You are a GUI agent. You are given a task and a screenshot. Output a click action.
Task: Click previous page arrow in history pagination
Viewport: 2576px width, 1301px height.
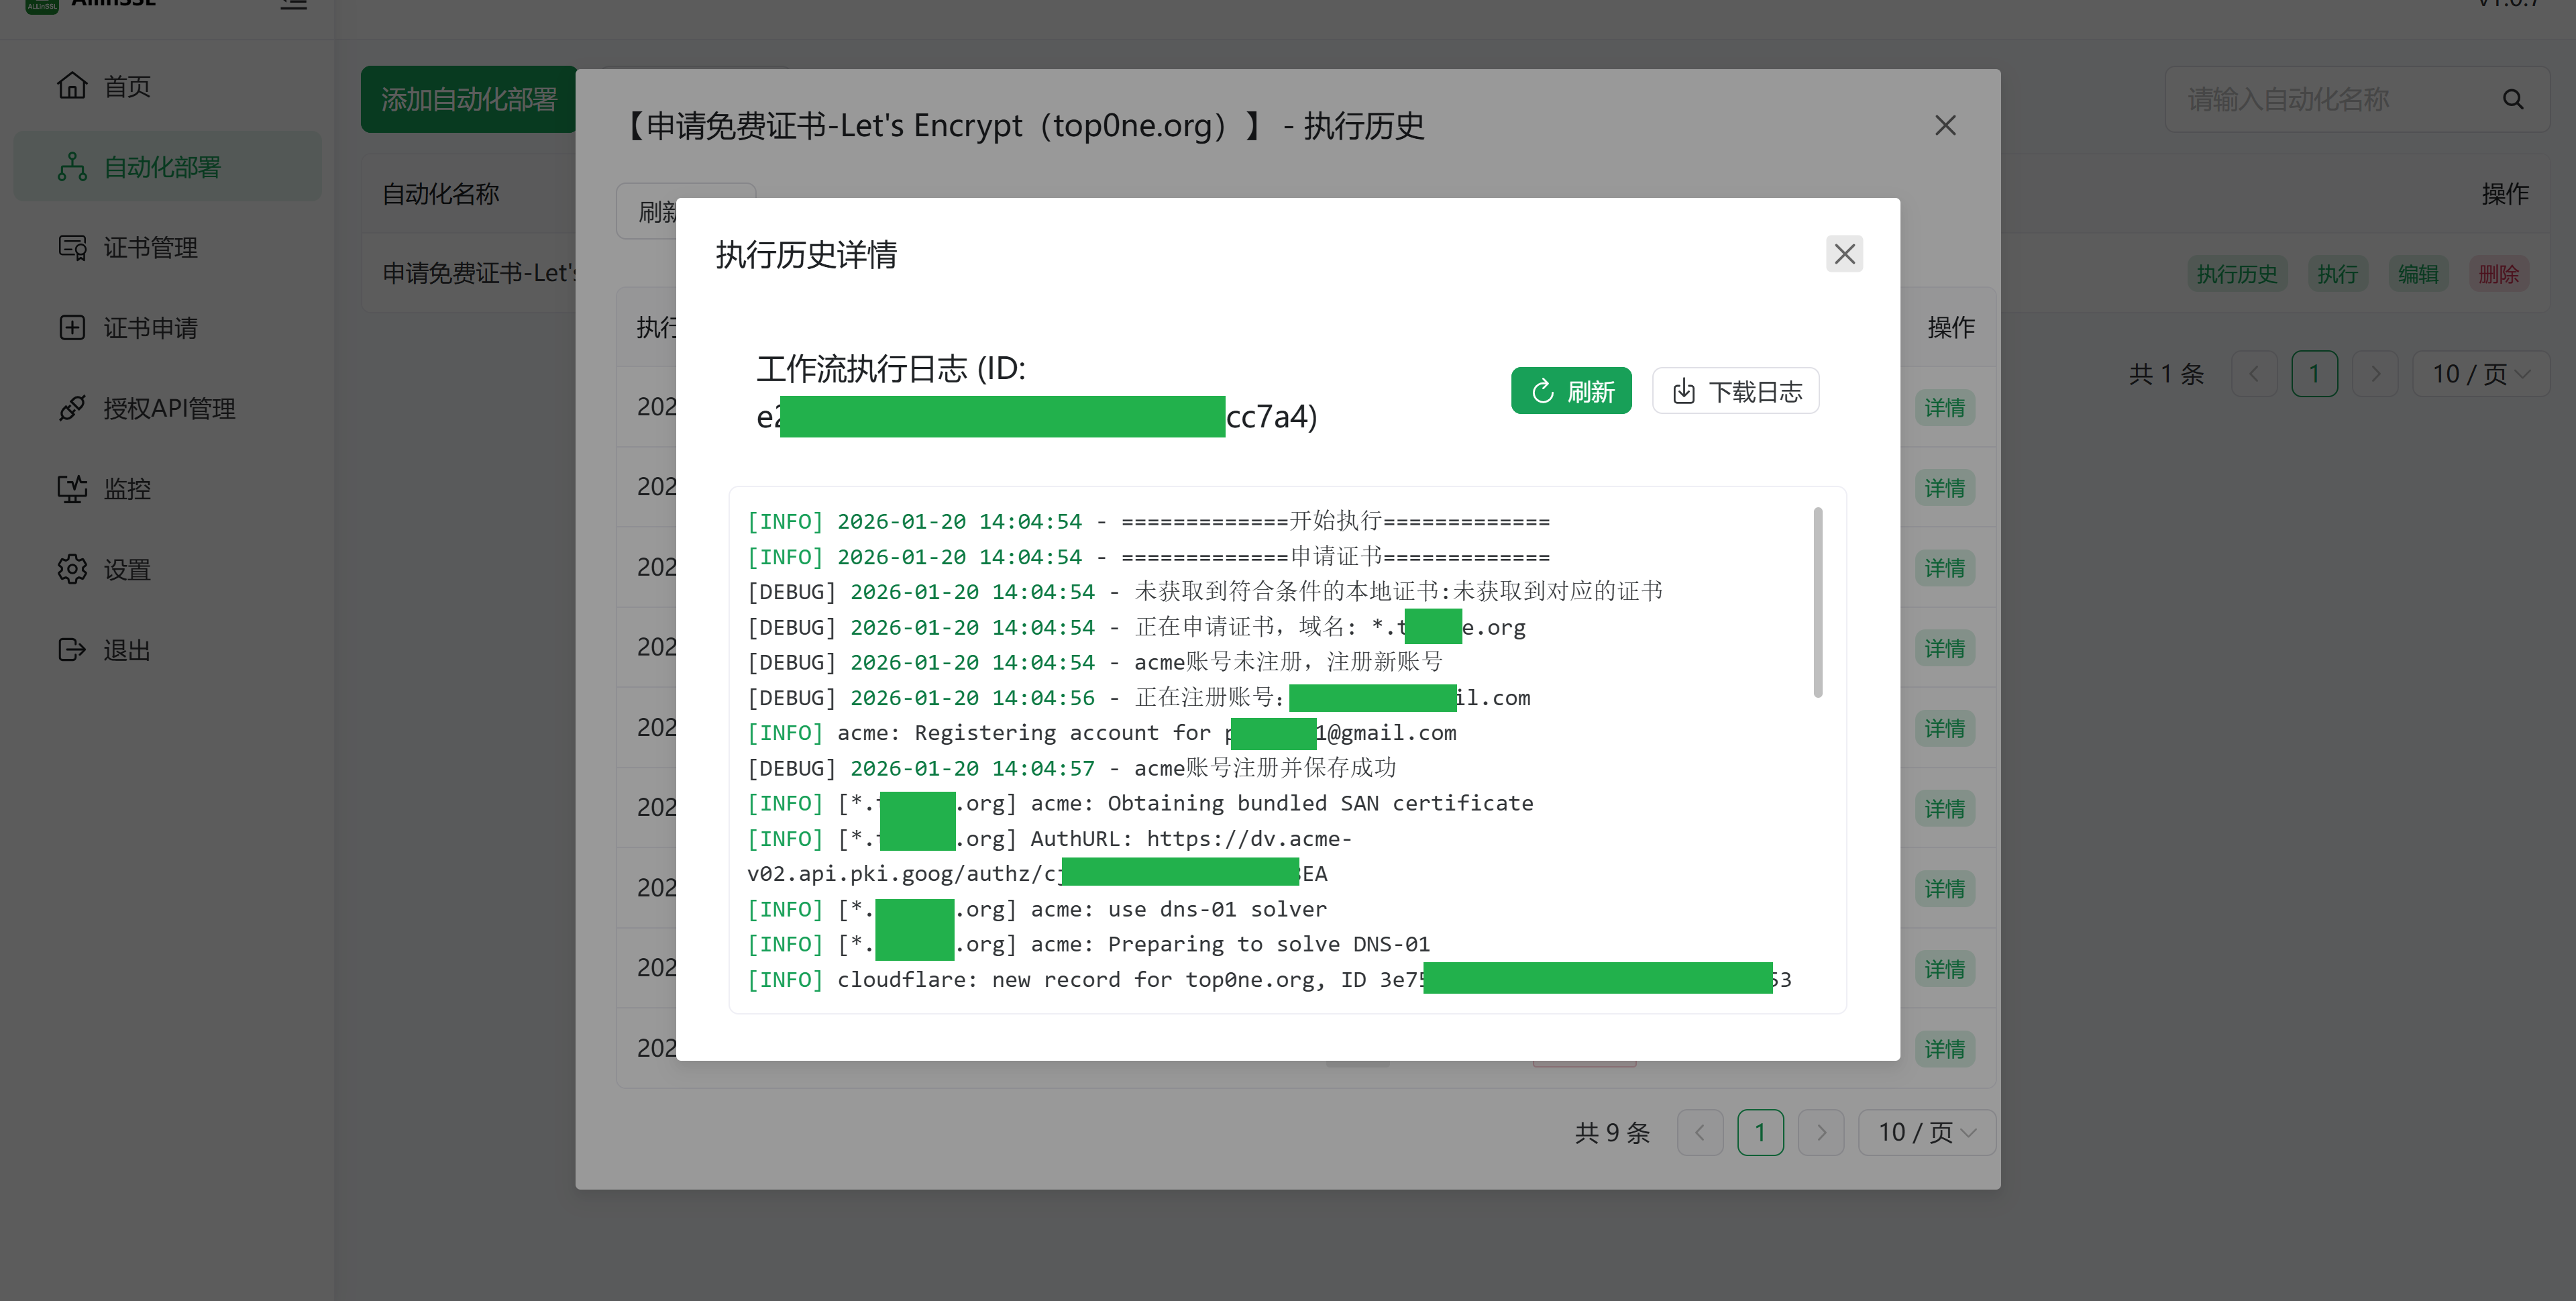[1700, 1133]
